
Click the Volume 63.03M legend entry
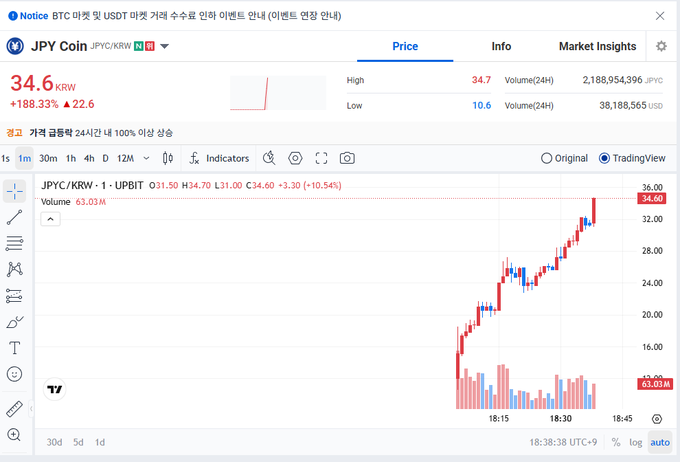click(x=73, y=202)
